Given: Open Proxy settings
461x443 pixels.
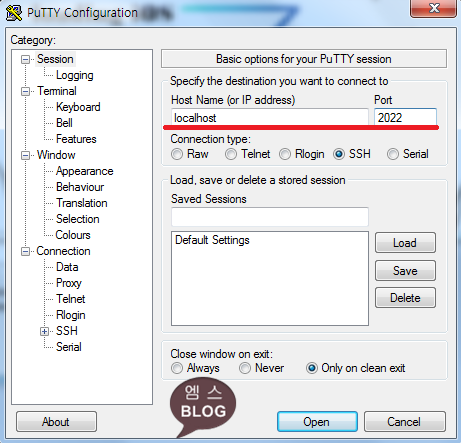Looking at the screenshot, I should point(69,283).
